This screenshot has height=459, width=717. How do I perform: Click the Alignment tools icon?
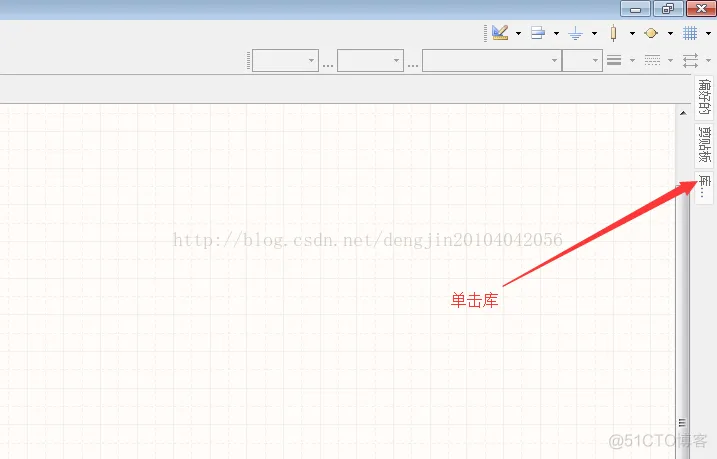tap(538, 33)
